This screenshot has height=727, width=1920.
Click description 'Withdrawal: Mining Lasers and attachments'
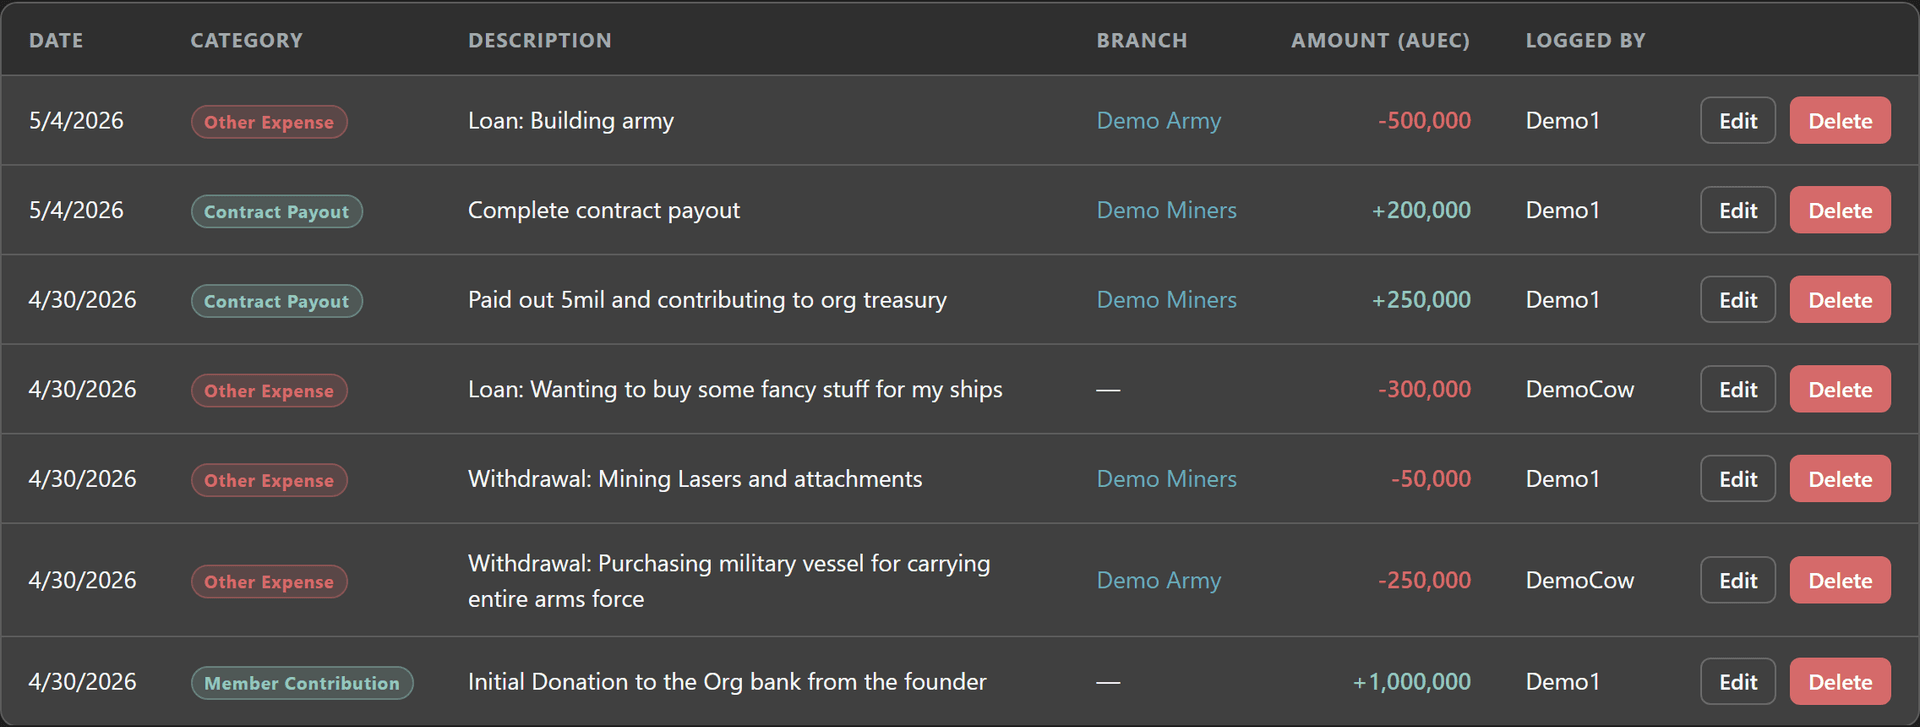695,479
